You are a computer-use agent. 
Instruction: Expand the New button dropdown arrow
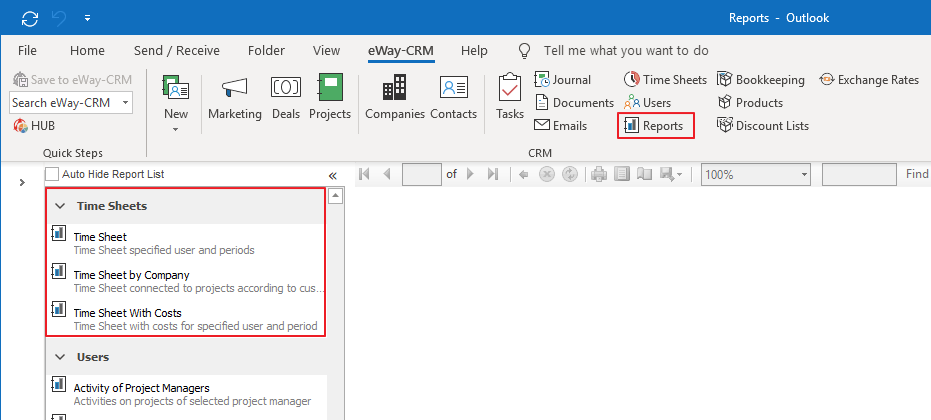pyautogui.click(x=176, y=129)
